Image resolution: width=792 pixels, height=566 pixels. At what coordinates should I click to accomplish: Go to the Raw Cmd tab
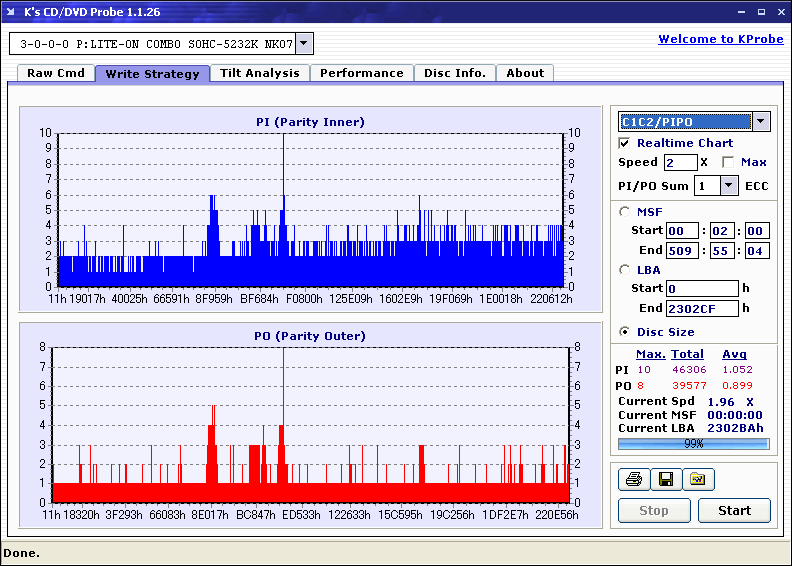pyautogui.click(x=56, y=73)
